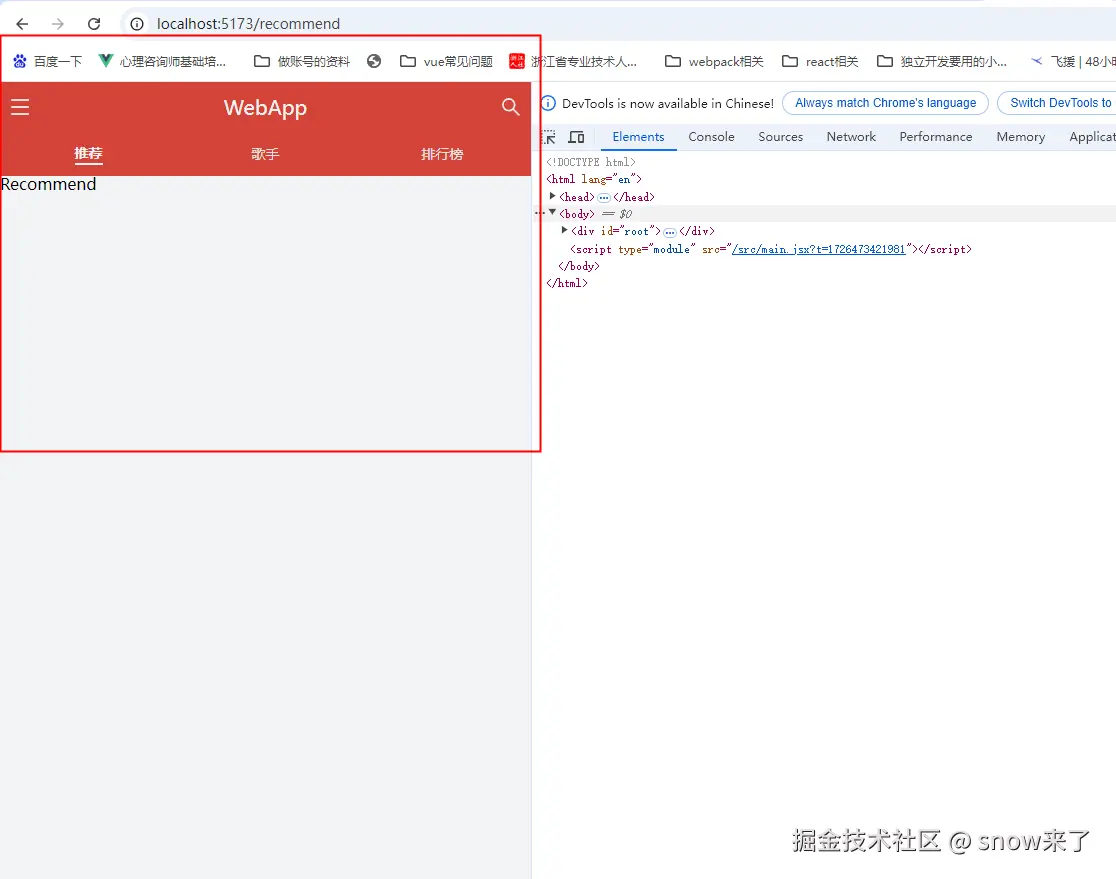The image size is (1116, 879).
Task: Click the three-dot actions beside body node
Action: 539,213
